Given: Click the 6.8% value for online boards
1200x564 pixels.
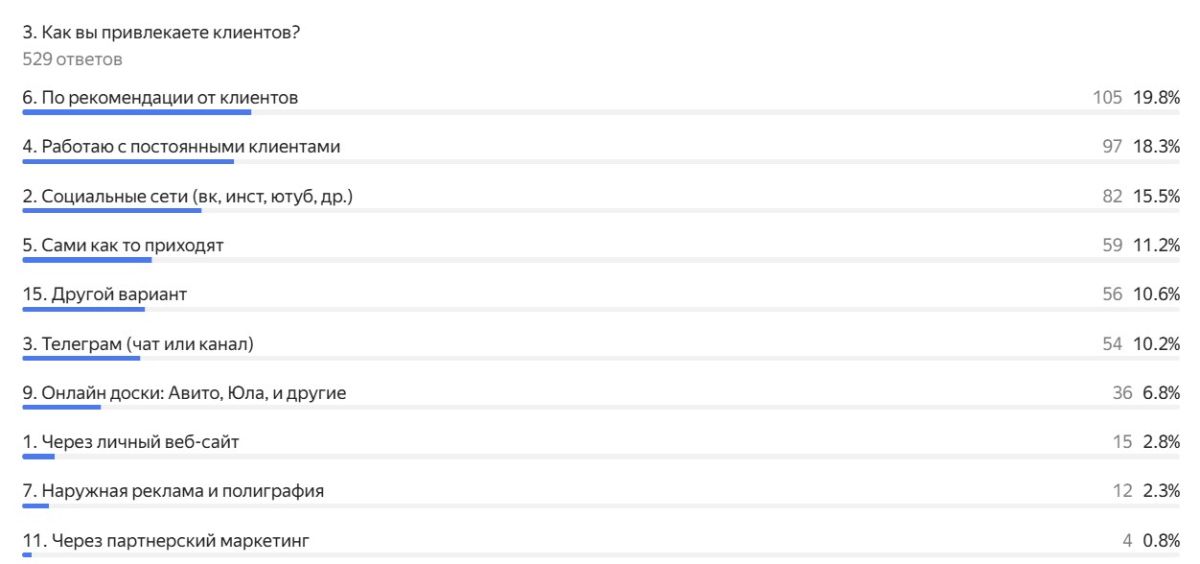Looking at the screenshot, I should pos(1161,393).
